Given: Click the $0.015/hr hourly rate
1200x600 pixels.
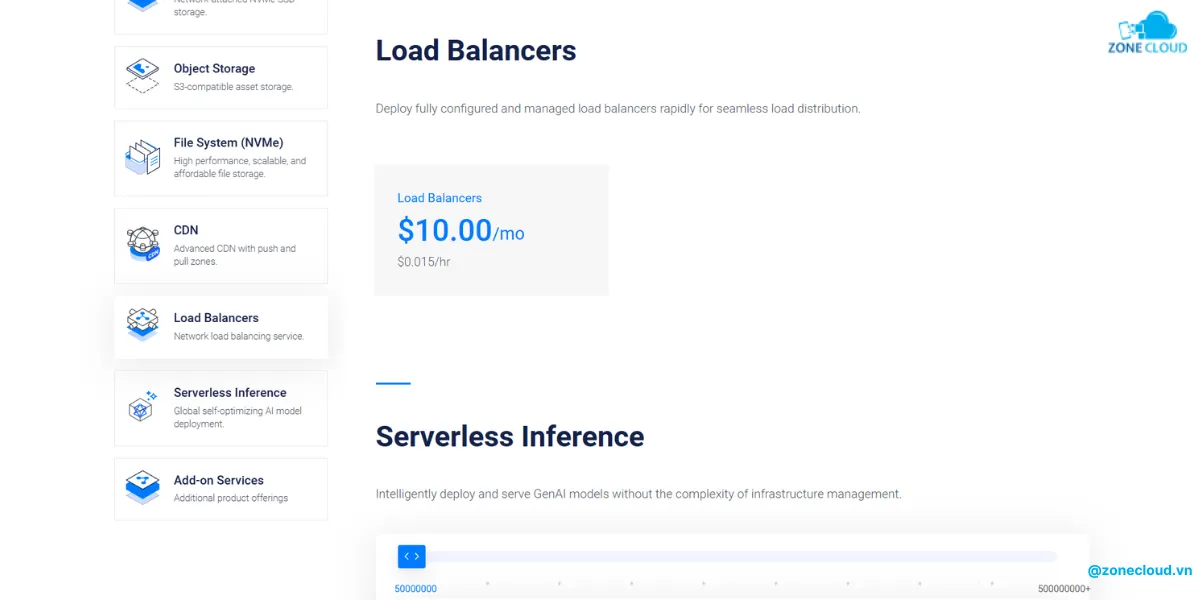Looking at the screenshot, I should pos(424,262).
